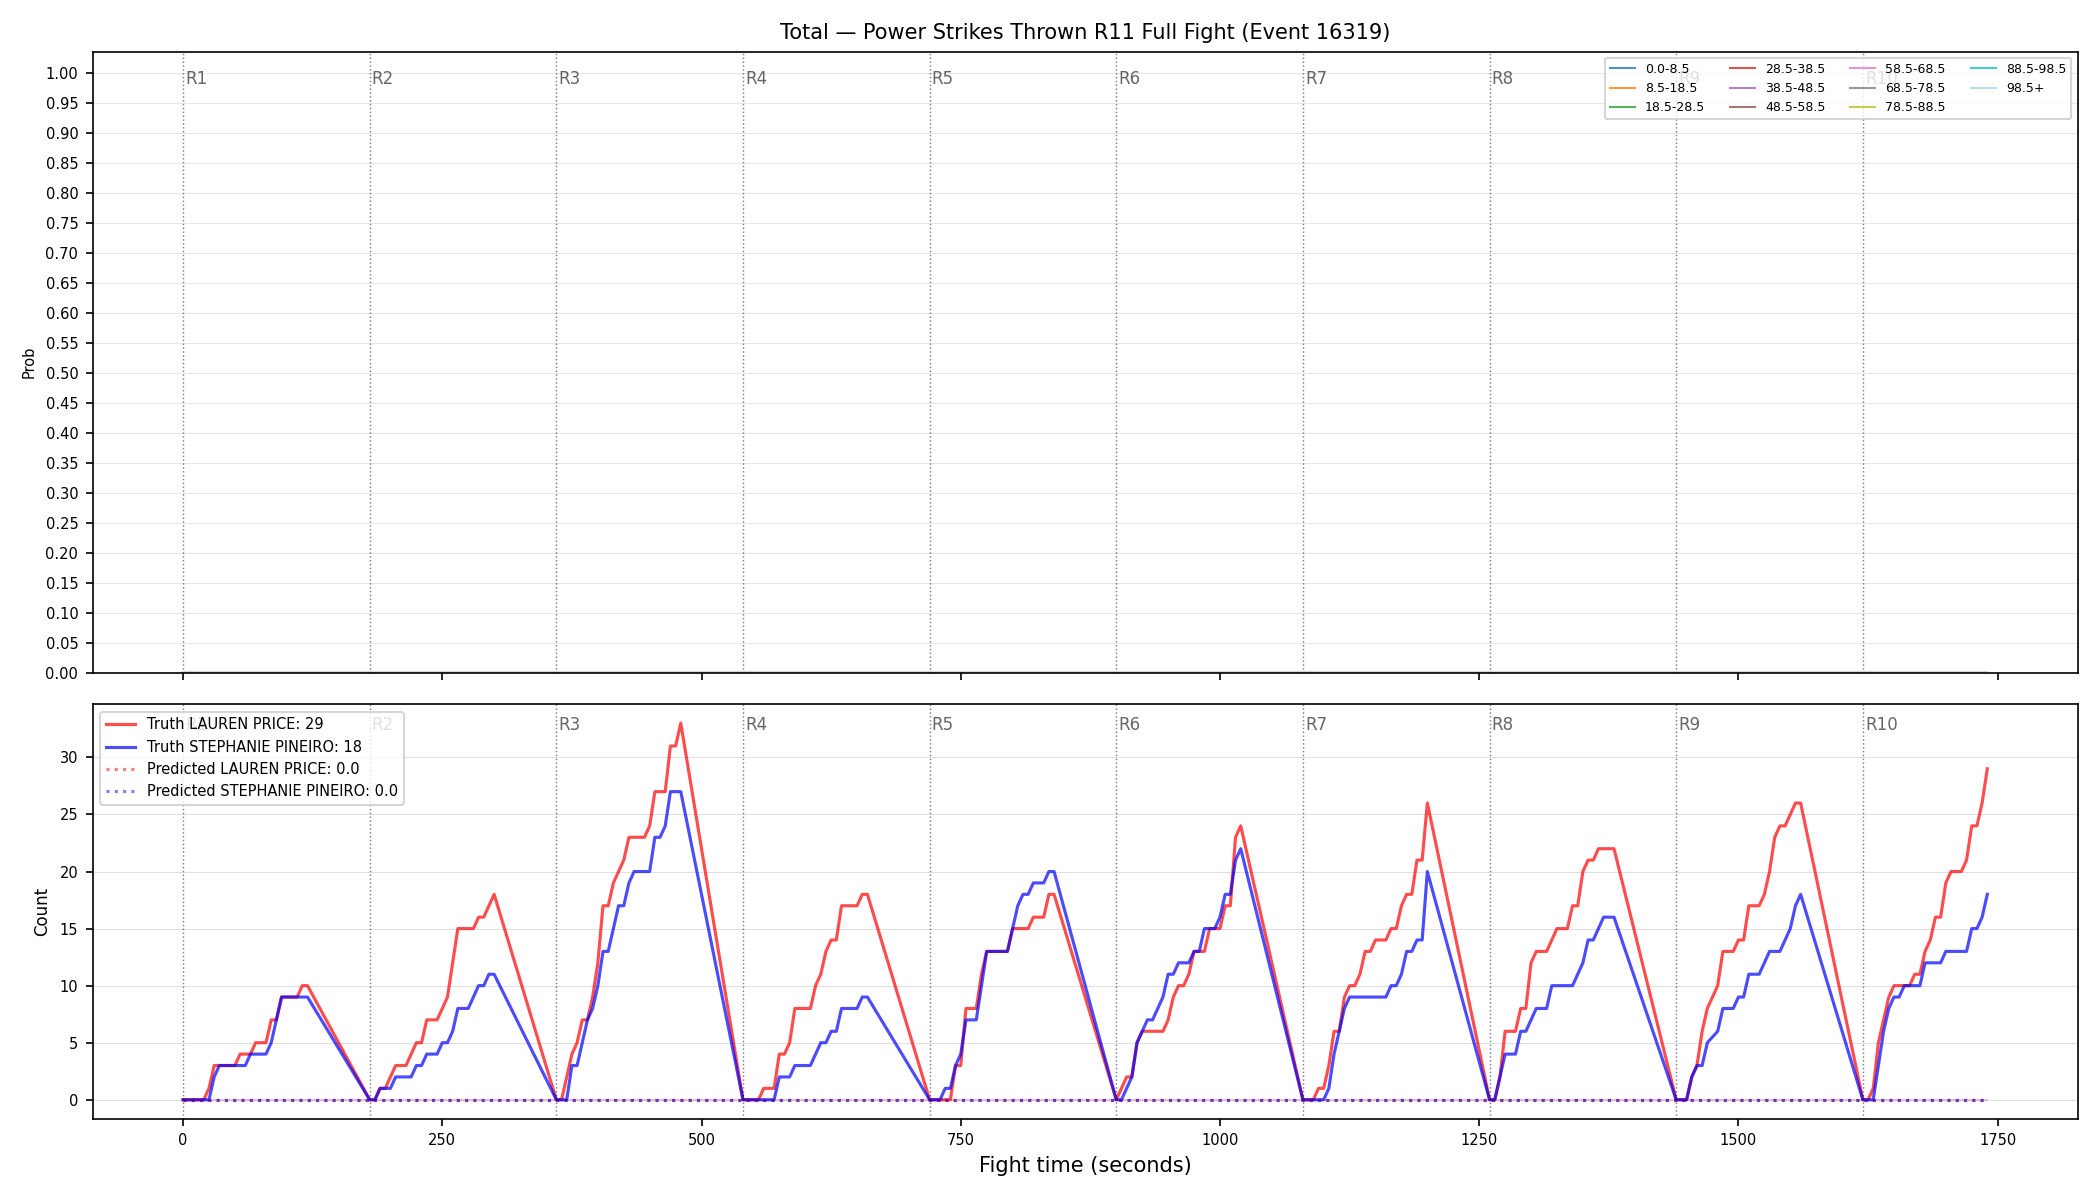Click the 1750 tick on time axis
This screenshot has height=1200, width=2100.
[1997, 1138]
